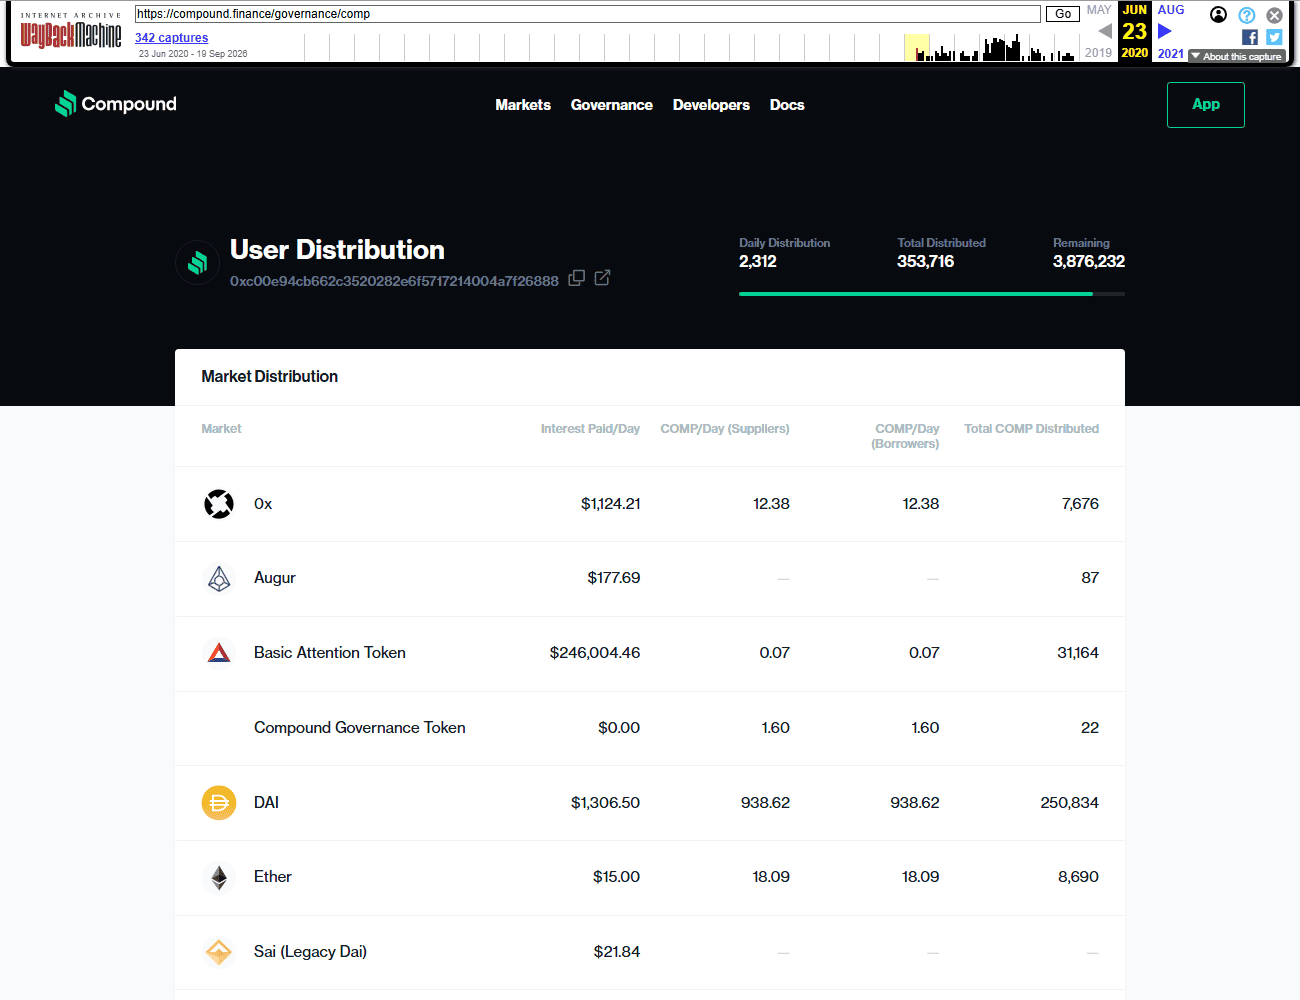Click the Interest Paid/Day column header
1300x1000 pixels.
590,429
